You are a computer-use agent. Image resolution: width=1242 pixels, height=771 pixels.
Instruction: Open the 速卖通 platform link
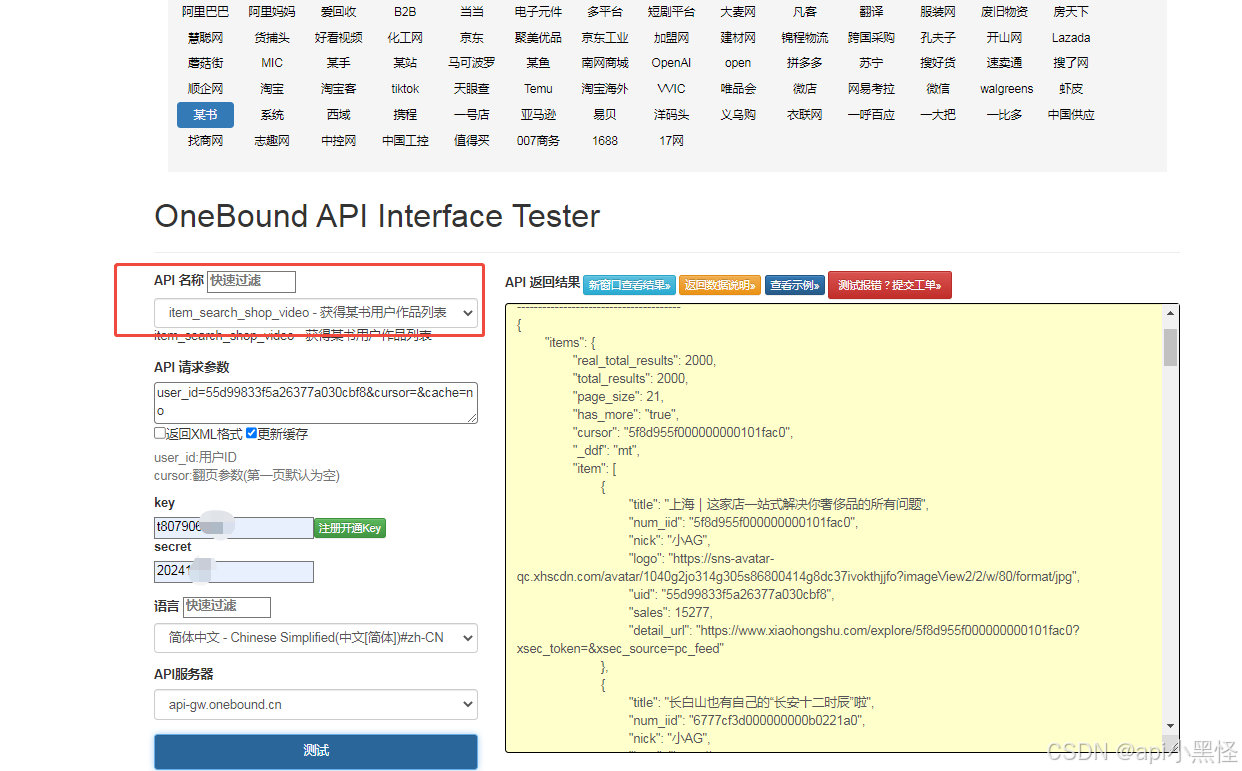coord(1004,63)
